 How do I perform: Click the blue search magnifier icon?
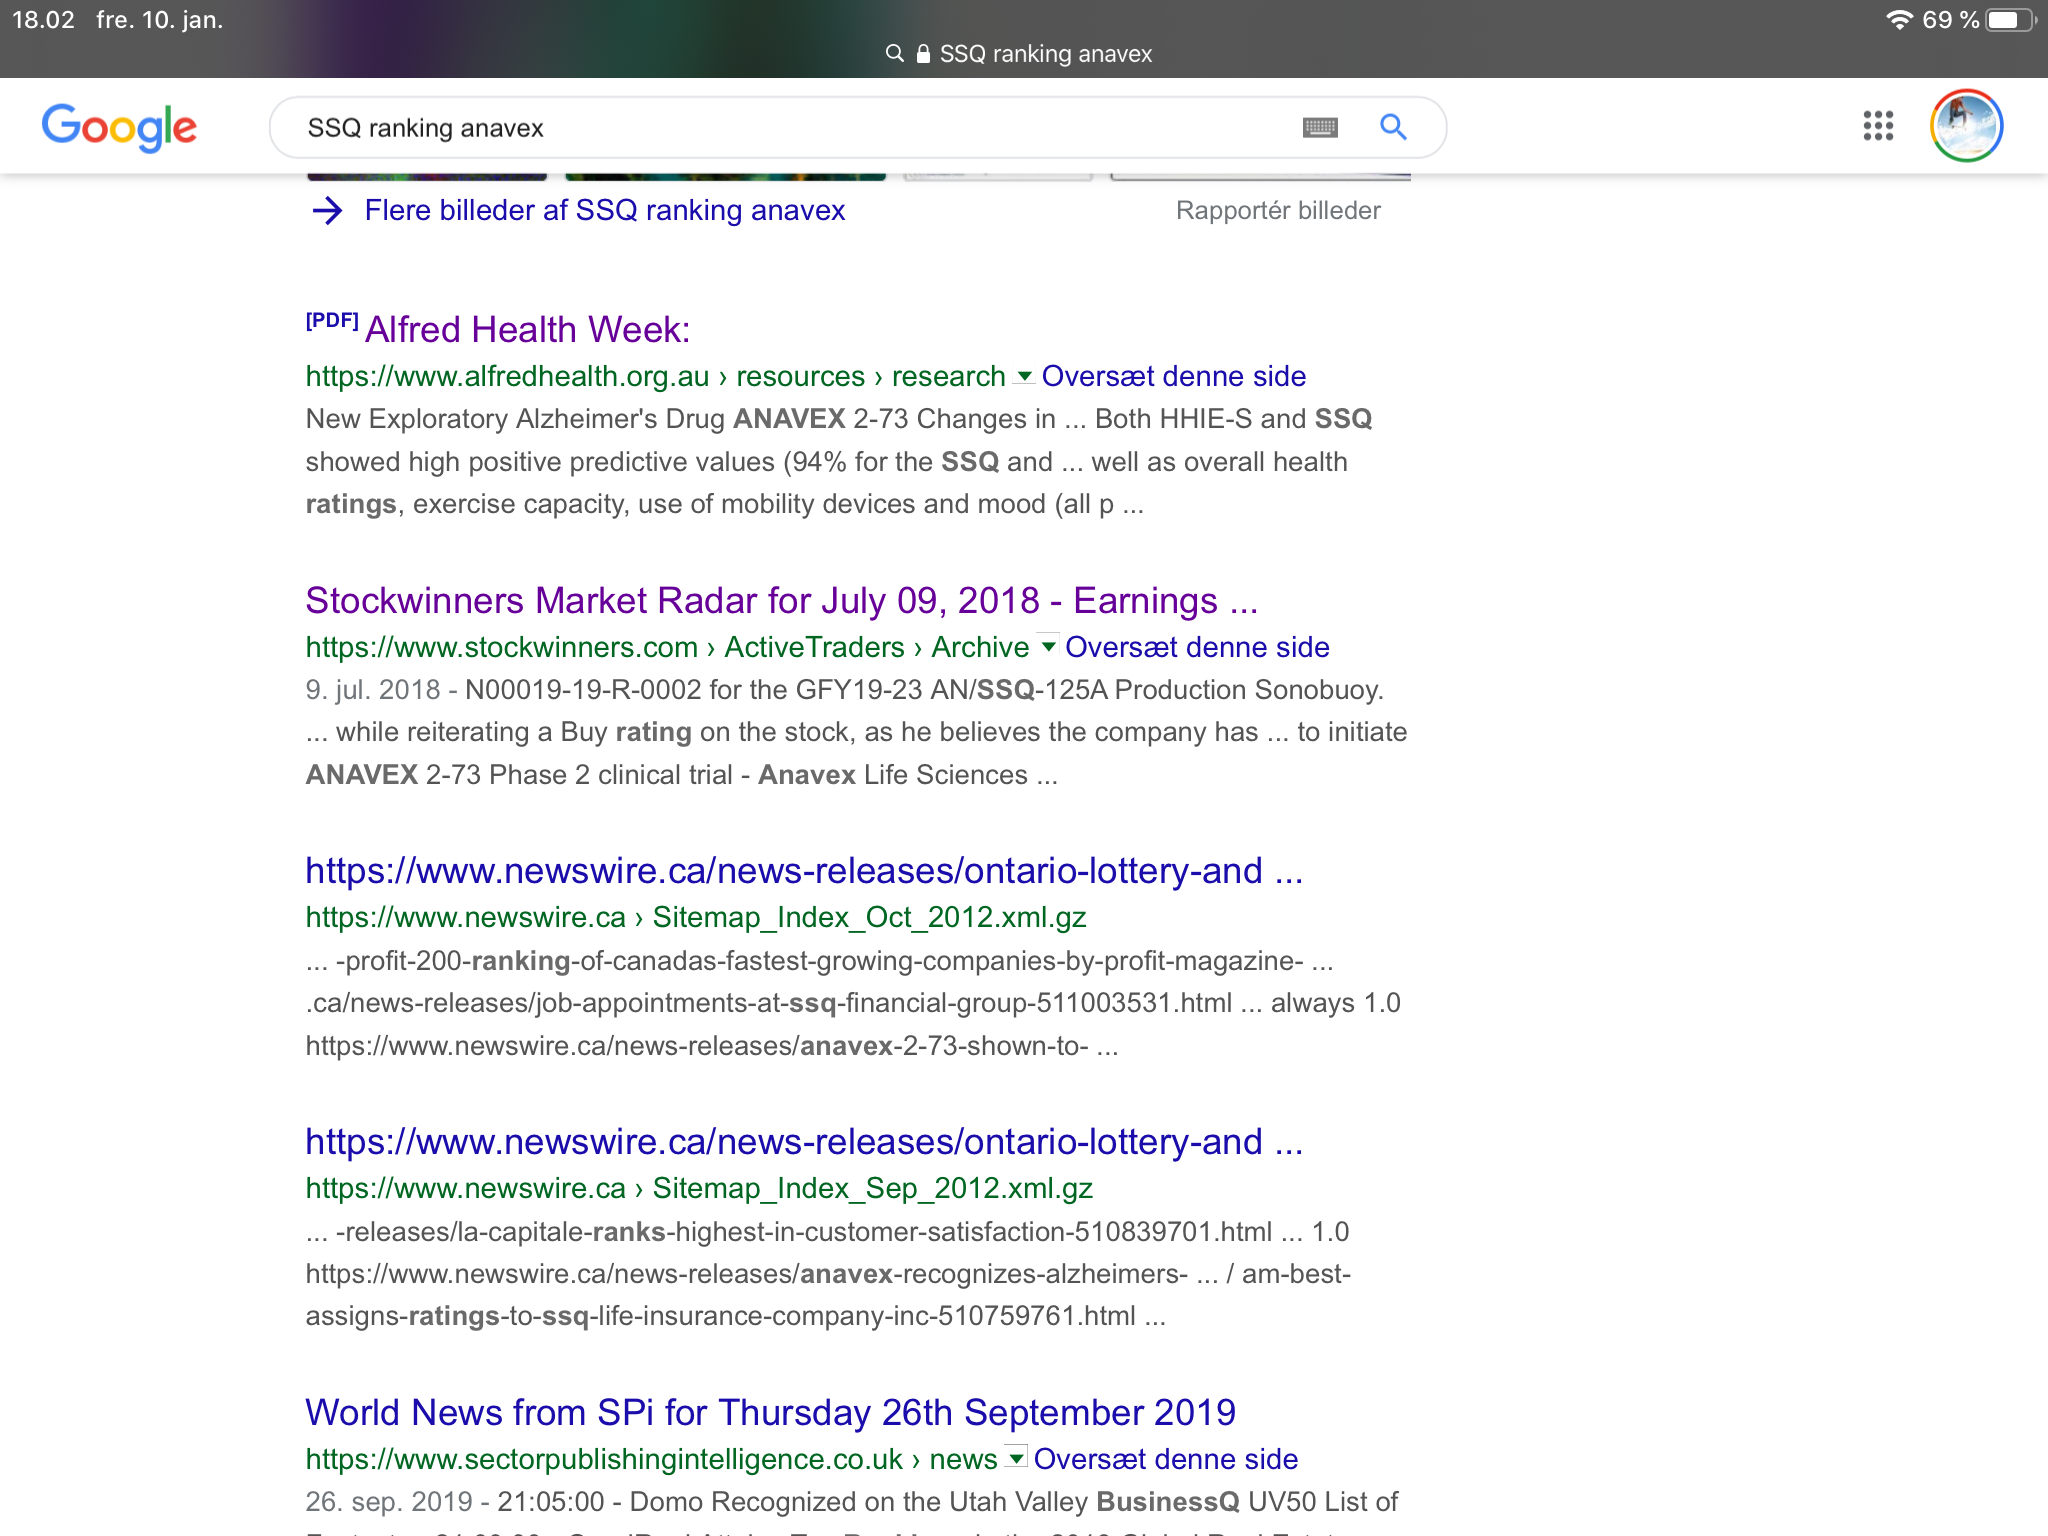point(1393,127)
